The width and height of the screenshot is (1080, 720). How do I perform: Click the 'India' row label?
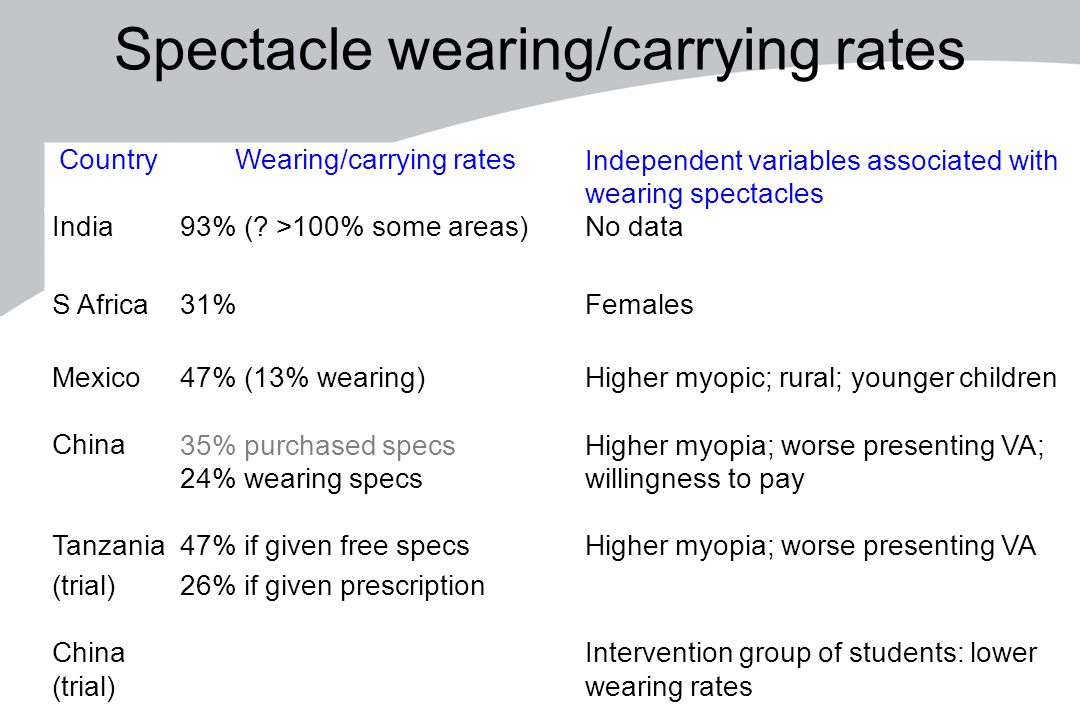(83, 227)
